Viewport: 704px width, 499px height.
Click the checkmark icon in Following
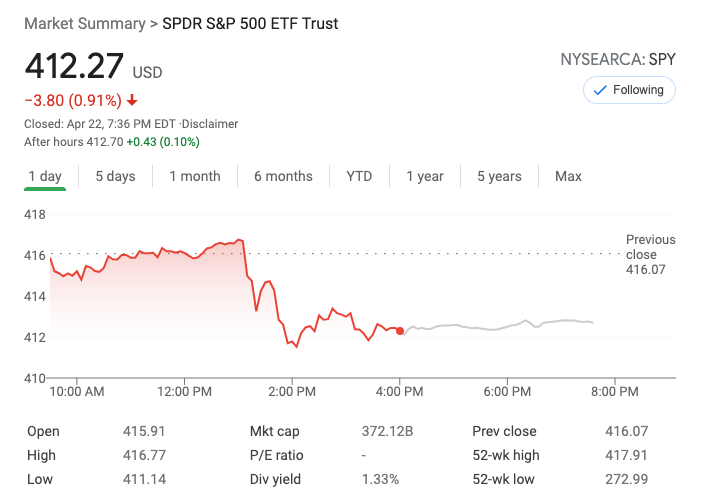[x=600, y=90]
